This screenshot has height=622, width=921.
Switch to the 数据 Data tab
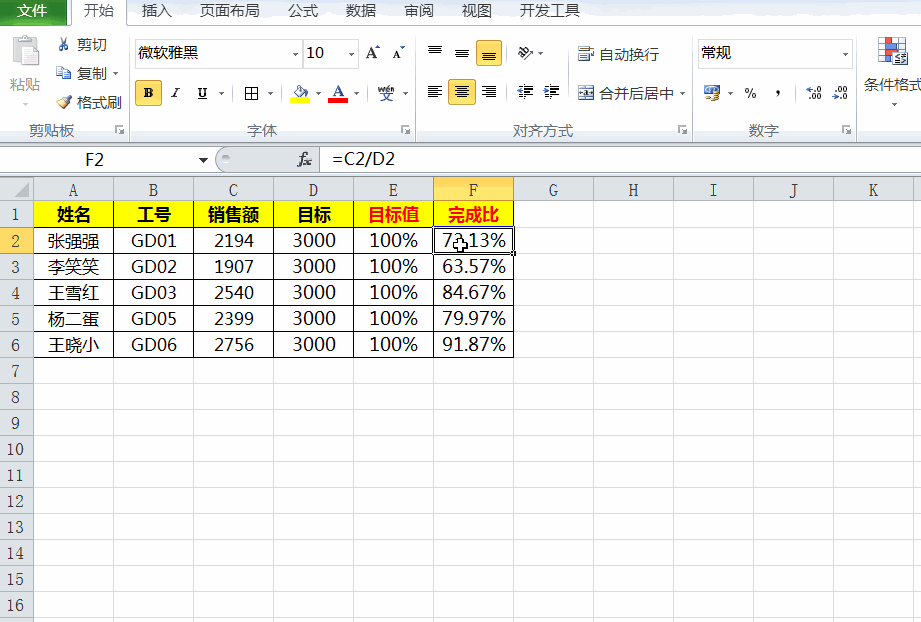(x=361, y=11)
